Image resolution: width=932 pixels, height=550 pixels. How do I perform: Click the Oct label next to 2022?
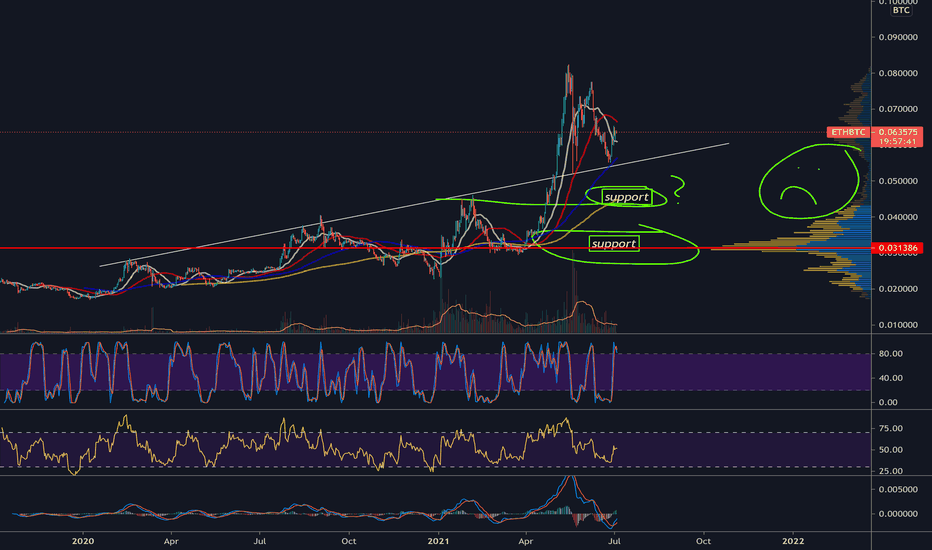point(704,541)
